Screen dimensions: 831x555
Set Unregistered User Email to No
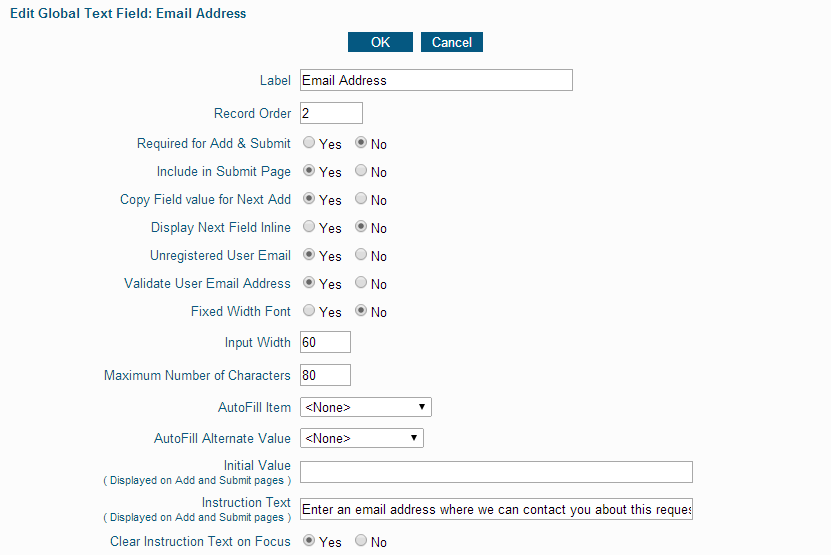(361, 254)
